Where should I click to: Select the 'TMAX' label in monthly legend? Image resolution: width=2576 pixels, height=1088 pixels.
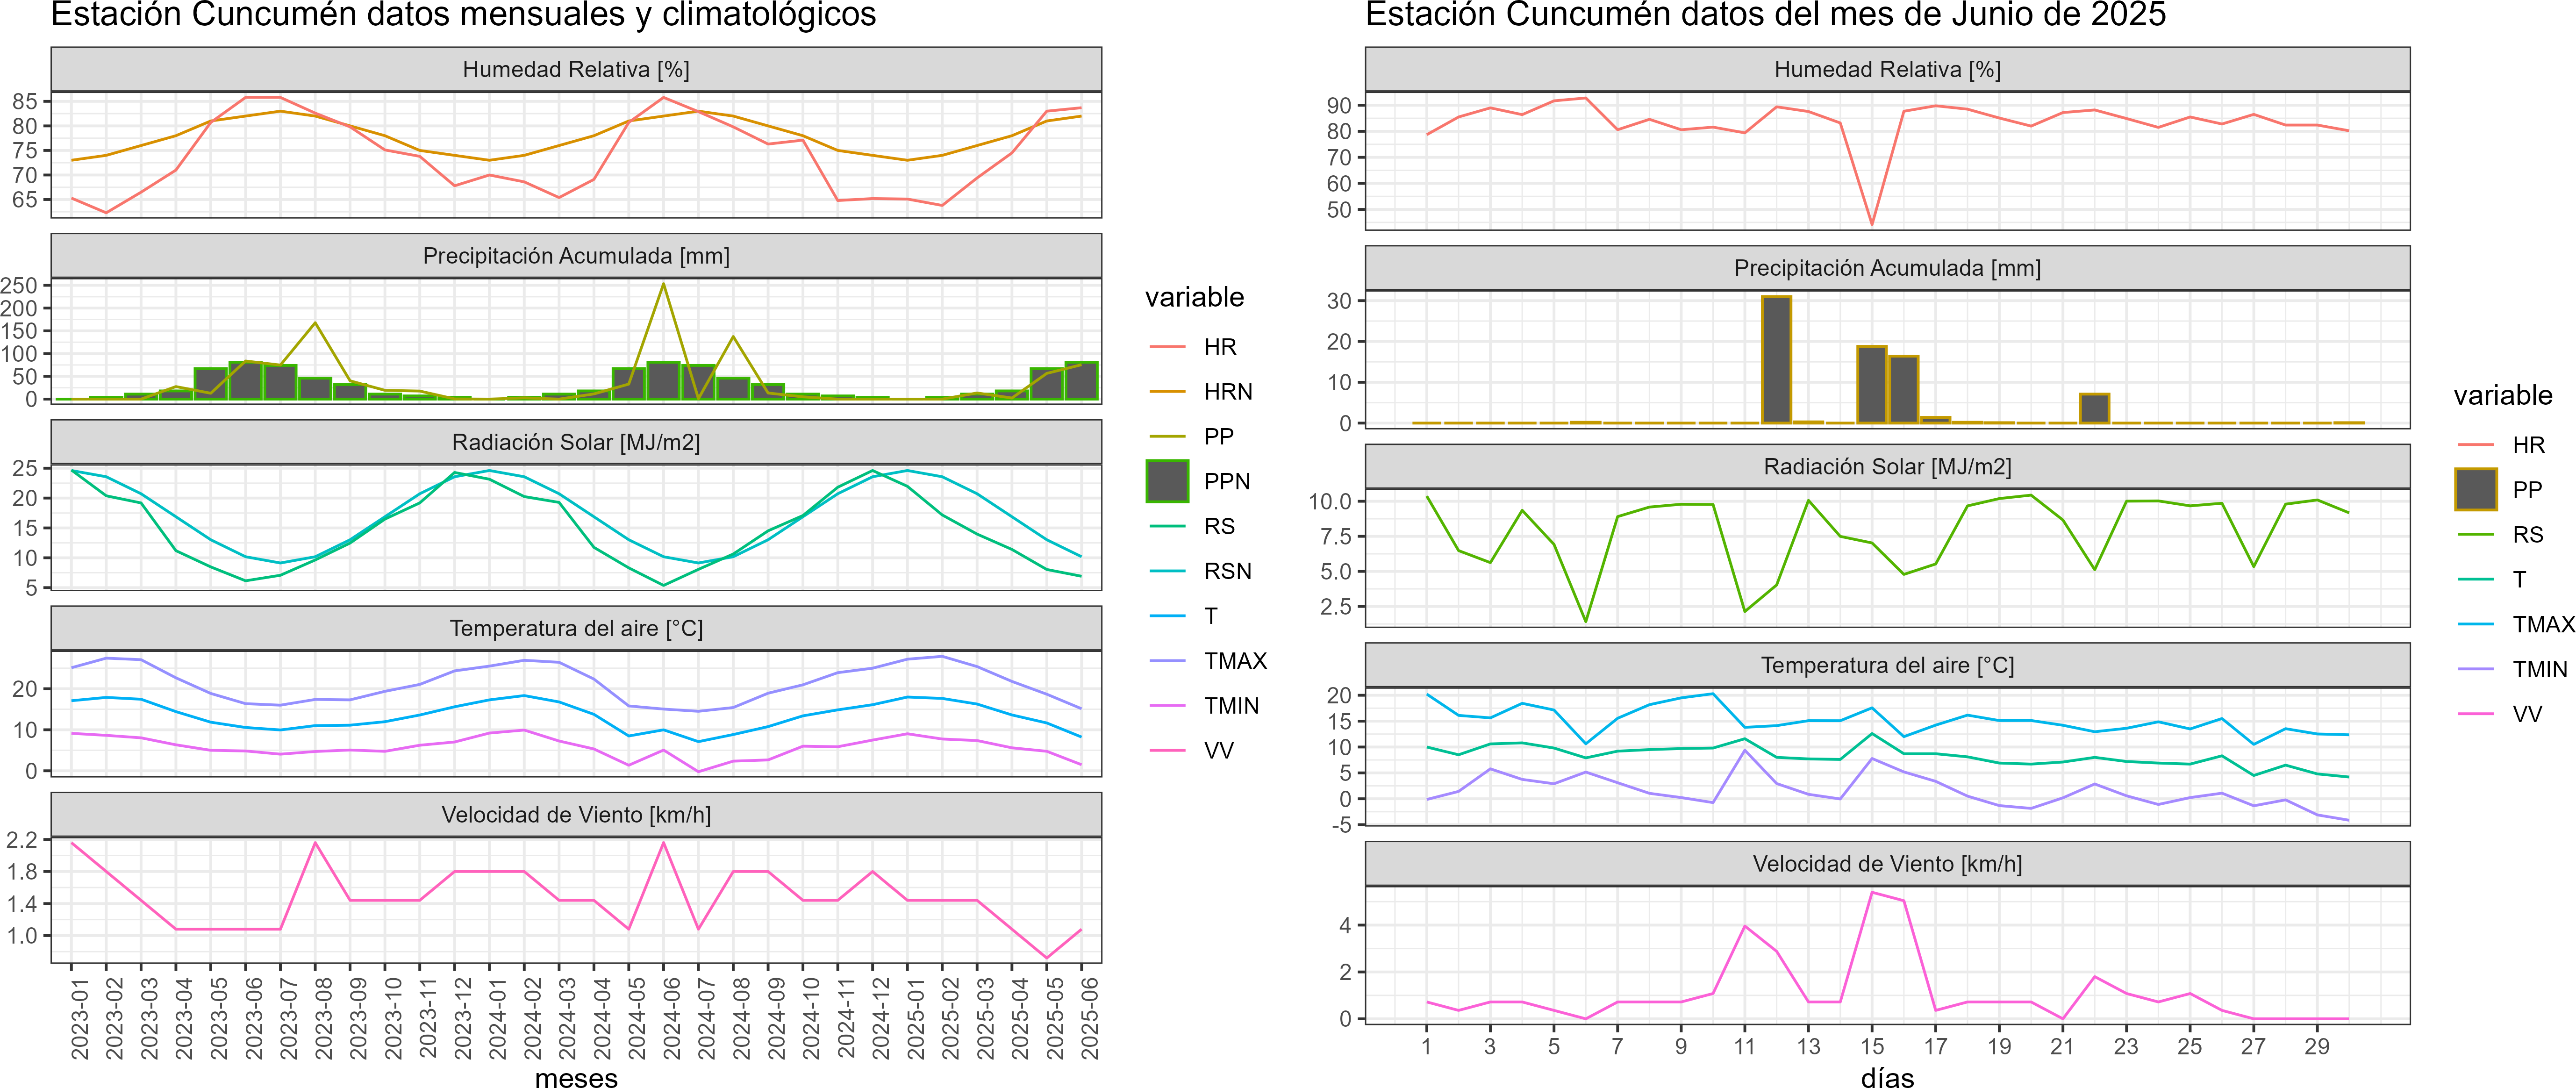(x=1235, y=661)
